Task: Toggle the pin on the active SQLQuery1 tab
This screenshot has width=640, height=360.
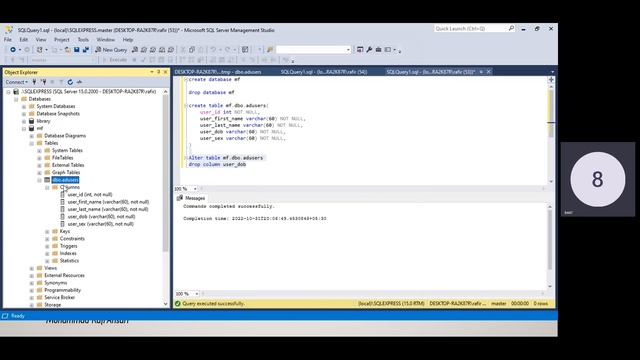Action: click(x=481, y=72)
